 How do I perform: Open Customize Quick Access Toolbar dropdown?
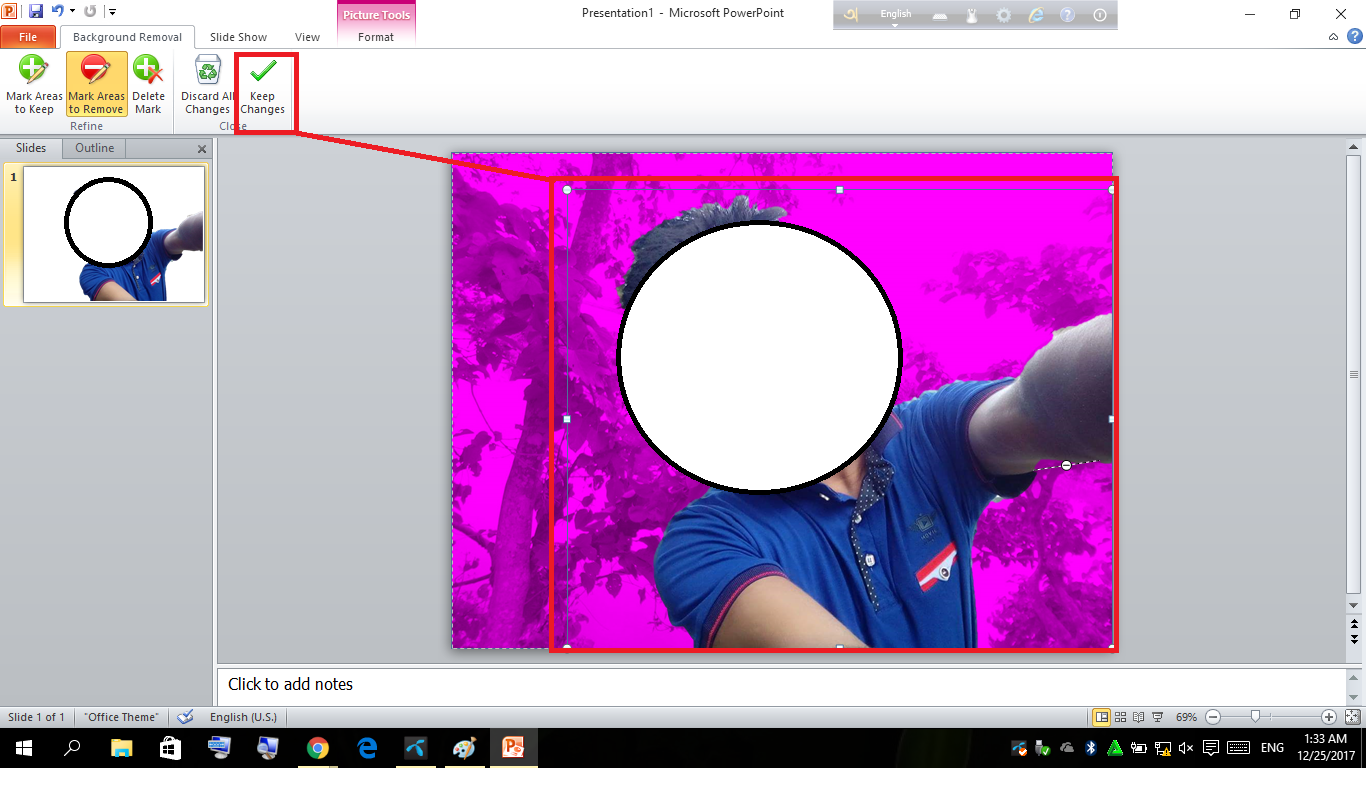112,12
